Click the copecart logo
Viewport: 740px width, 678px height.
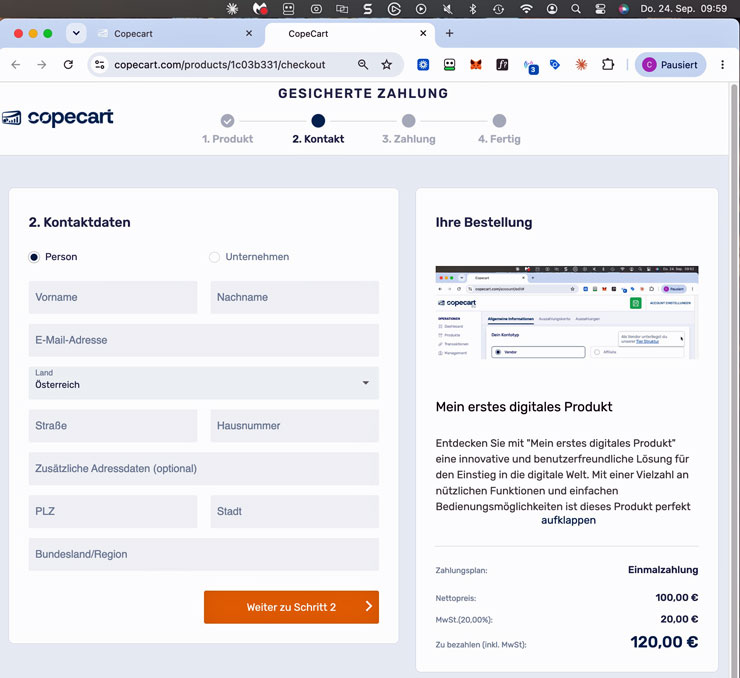tap(58, 117)
